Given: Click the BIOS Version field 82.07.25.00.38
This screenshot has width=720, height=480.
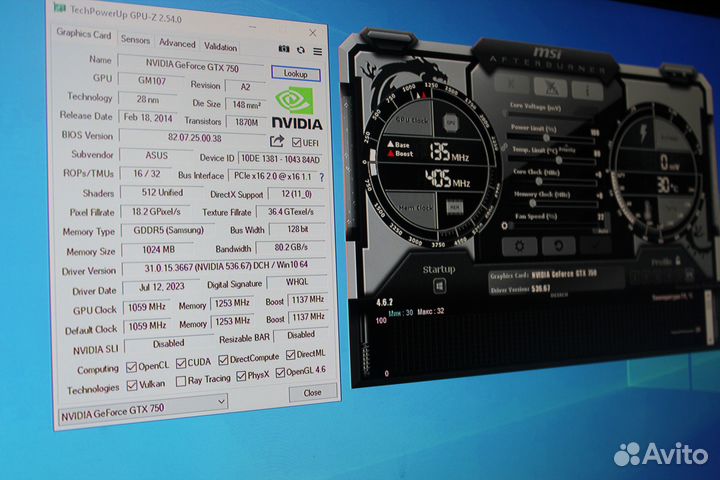Looking at the screenshot, I should (193, 137).
